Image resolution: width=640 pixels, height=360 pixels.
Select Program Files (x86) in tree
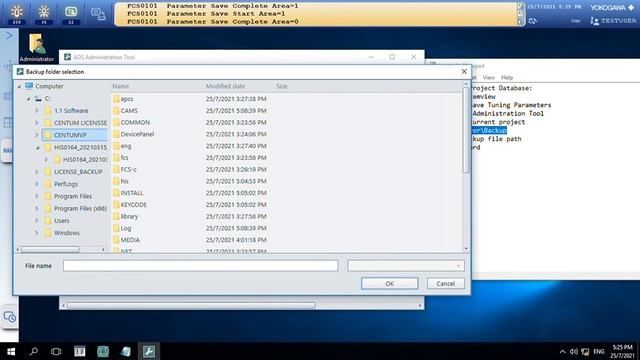[80, 209]
